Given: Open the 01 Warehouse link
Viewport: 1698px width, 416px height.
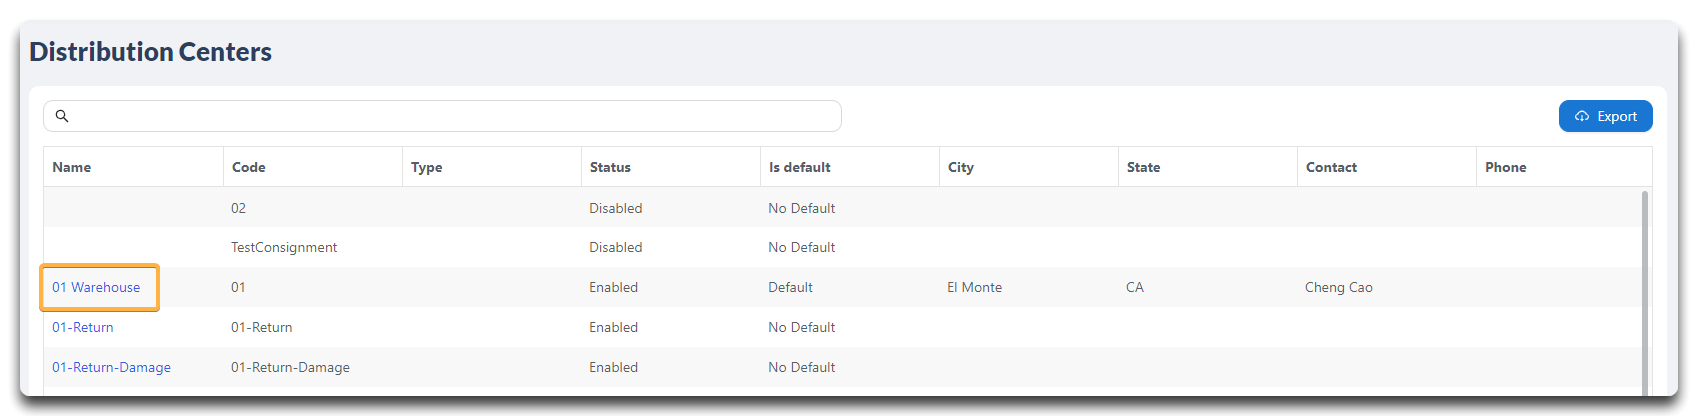Looking at the screenshot, I should [x=96, y=287].
